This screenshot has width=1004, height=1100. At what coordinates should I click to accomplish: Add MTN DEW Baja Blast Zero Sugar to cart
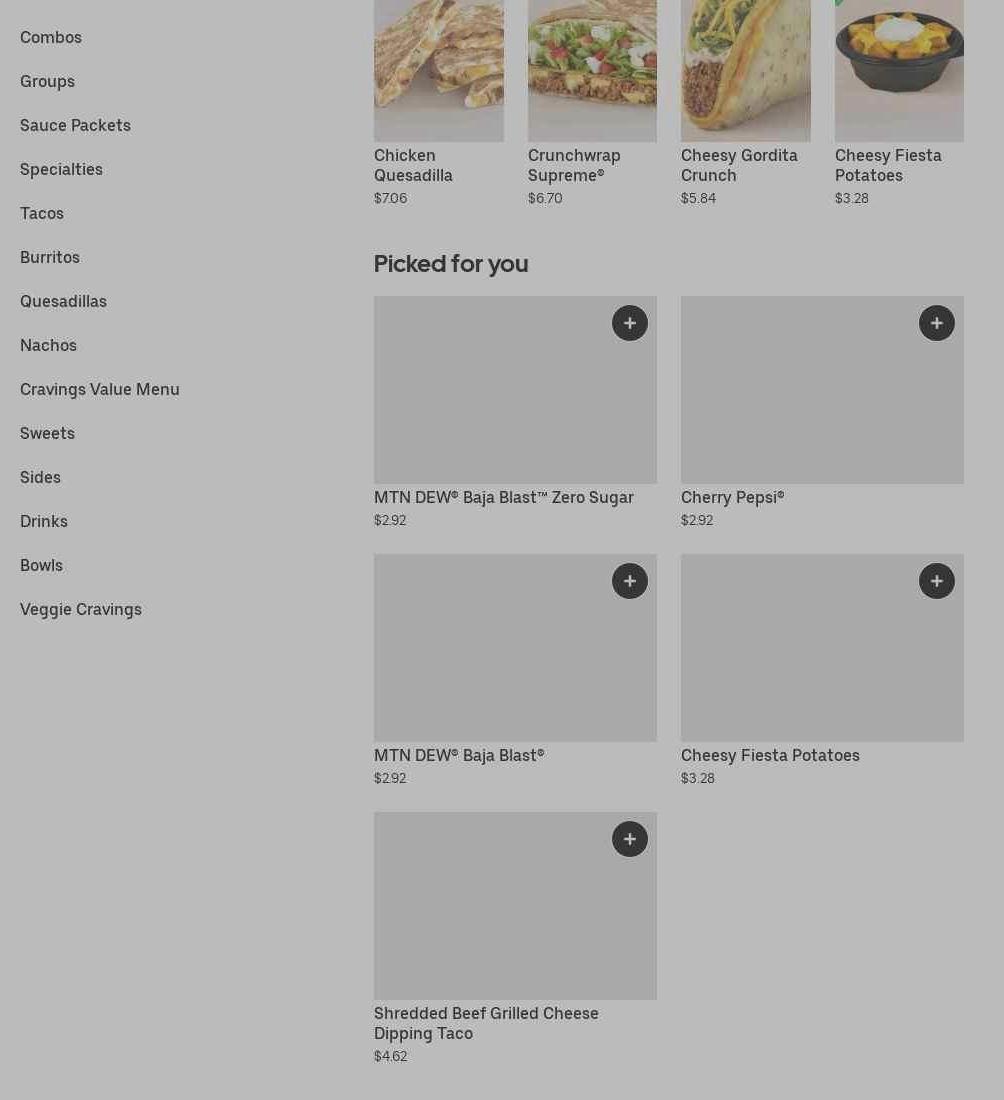pyautogui.click(x=630, y=323)
